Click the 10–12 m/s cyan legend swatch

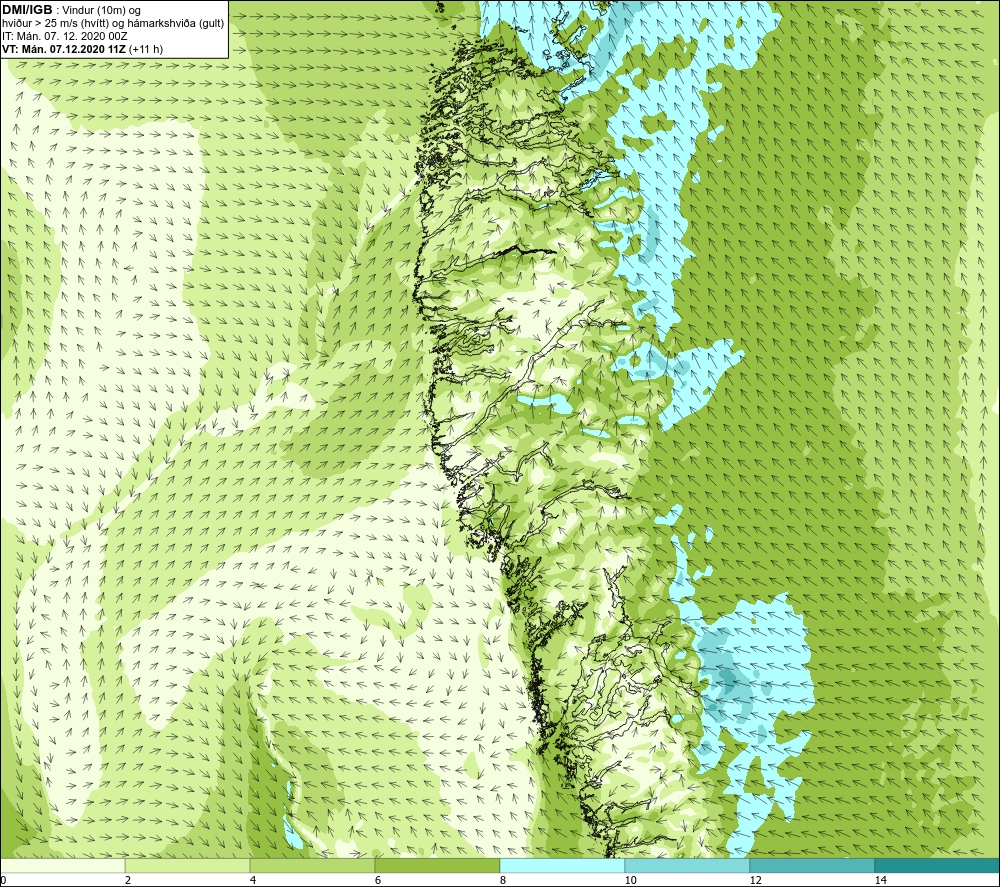click(x=688, y=865)
